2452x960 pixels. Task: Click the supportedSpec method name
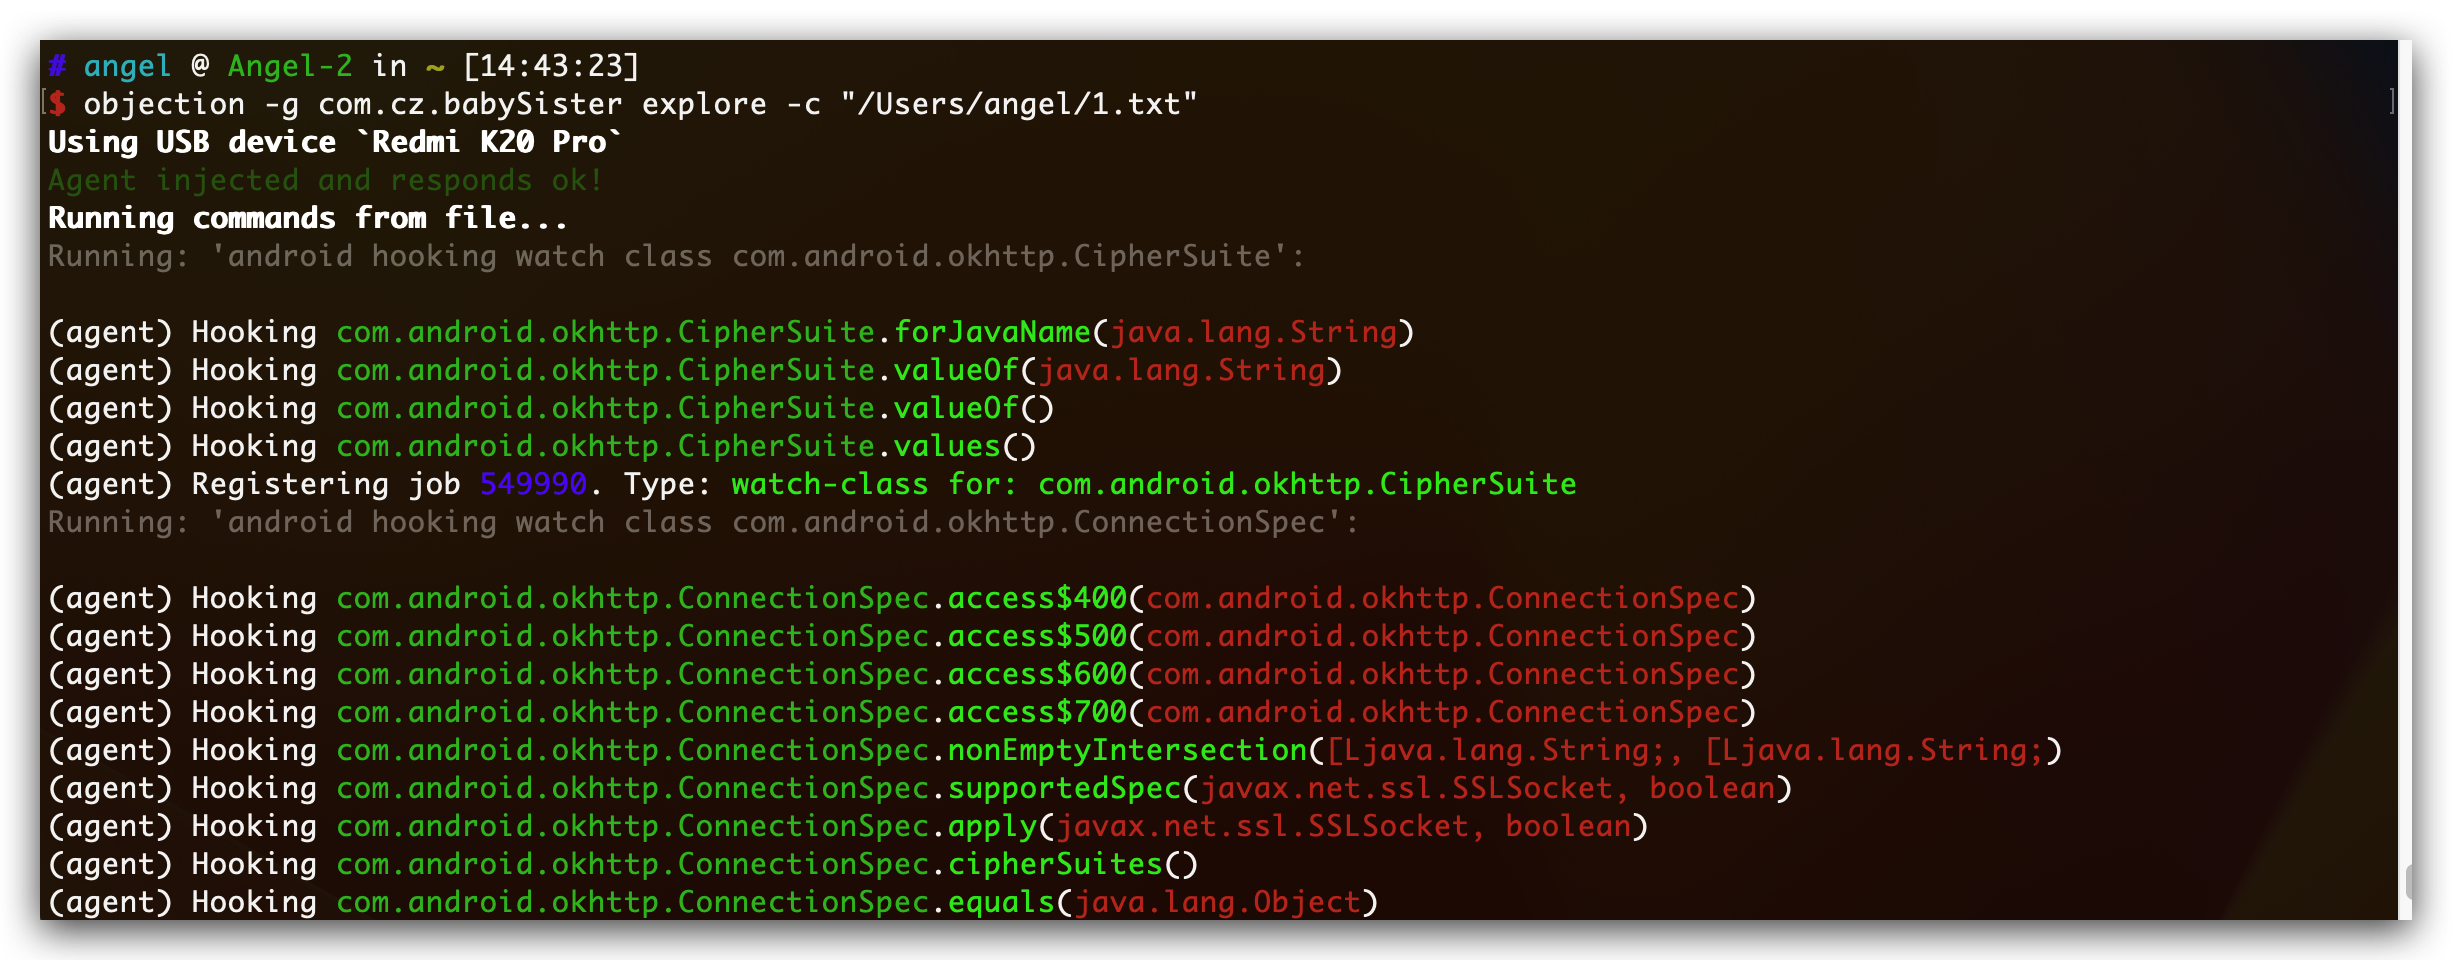coord(1065,788)
